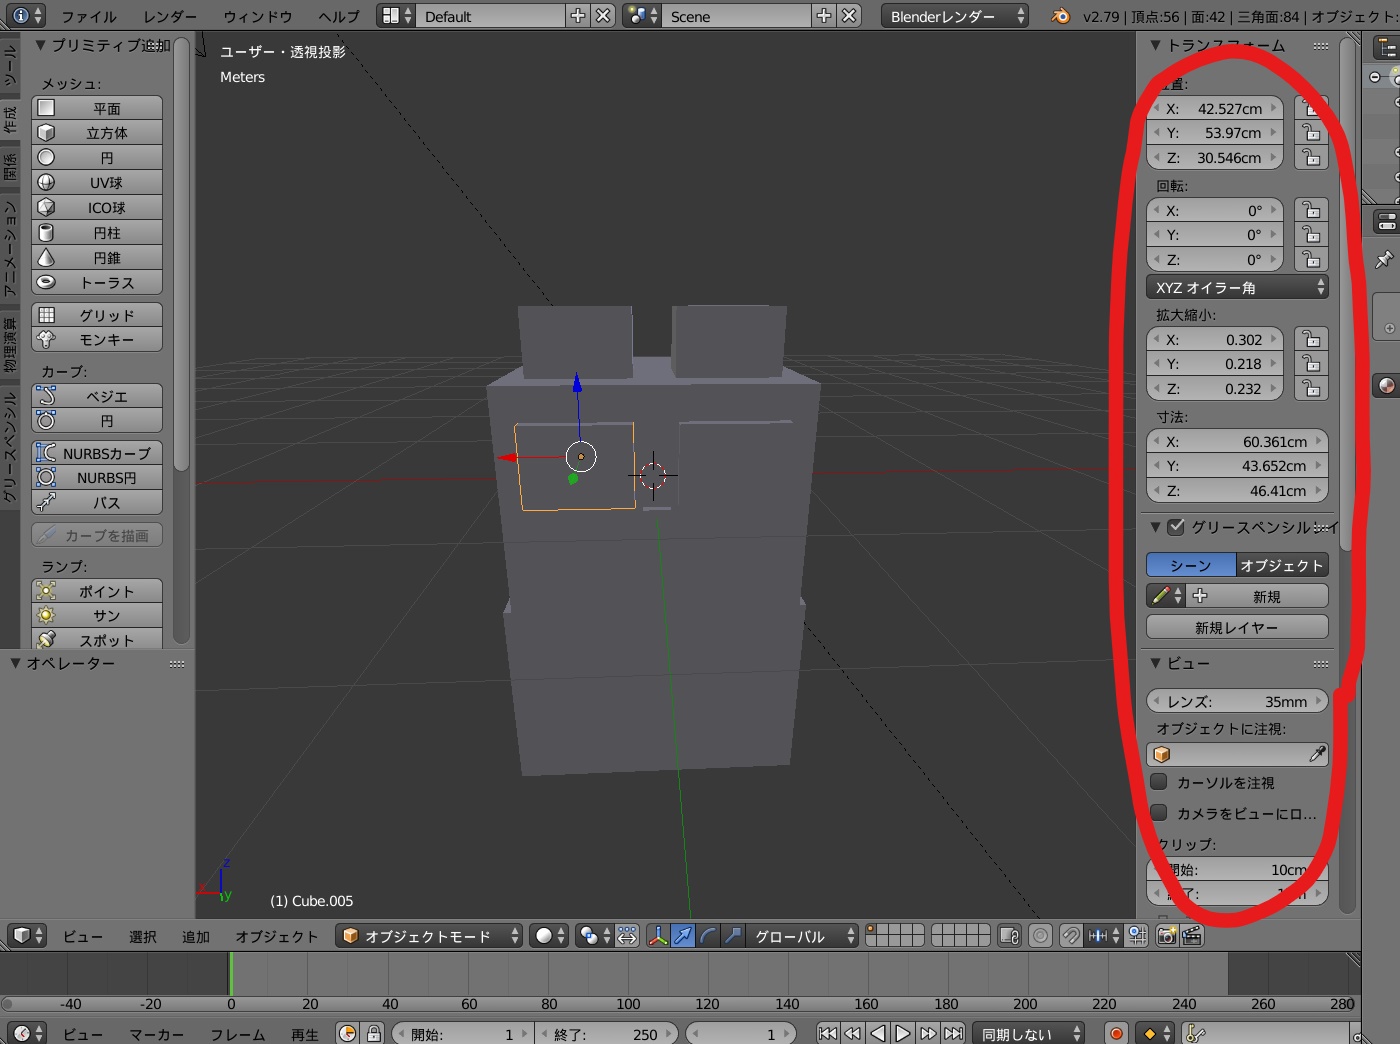The height and width of the screenshot is (1044, 1400).
Task: Open the Blenderレンダー engine dropdown
Action: [x=953, y=15]
